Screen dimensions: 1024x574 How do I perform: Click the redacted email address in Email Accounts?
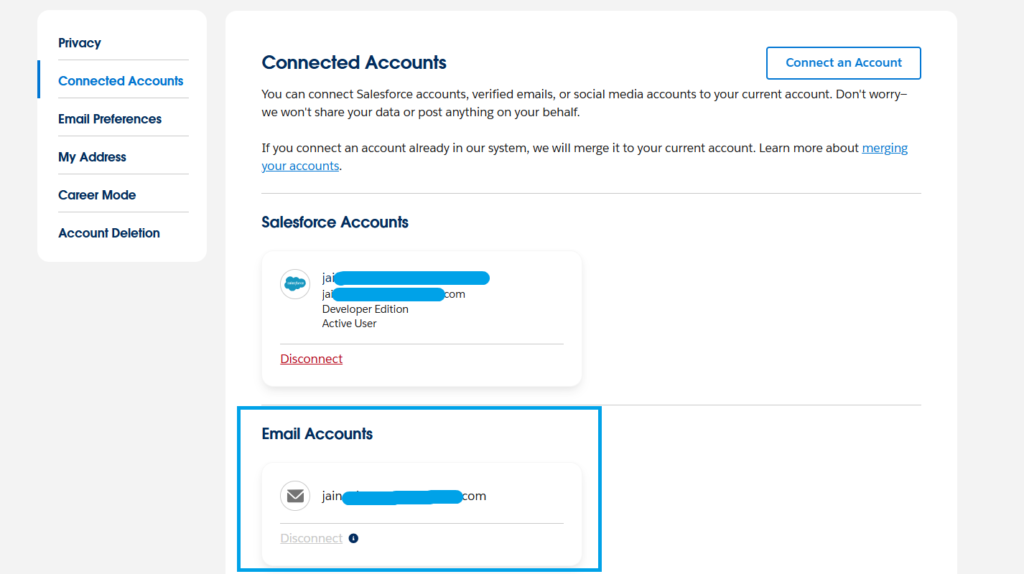tap(404, 496)
